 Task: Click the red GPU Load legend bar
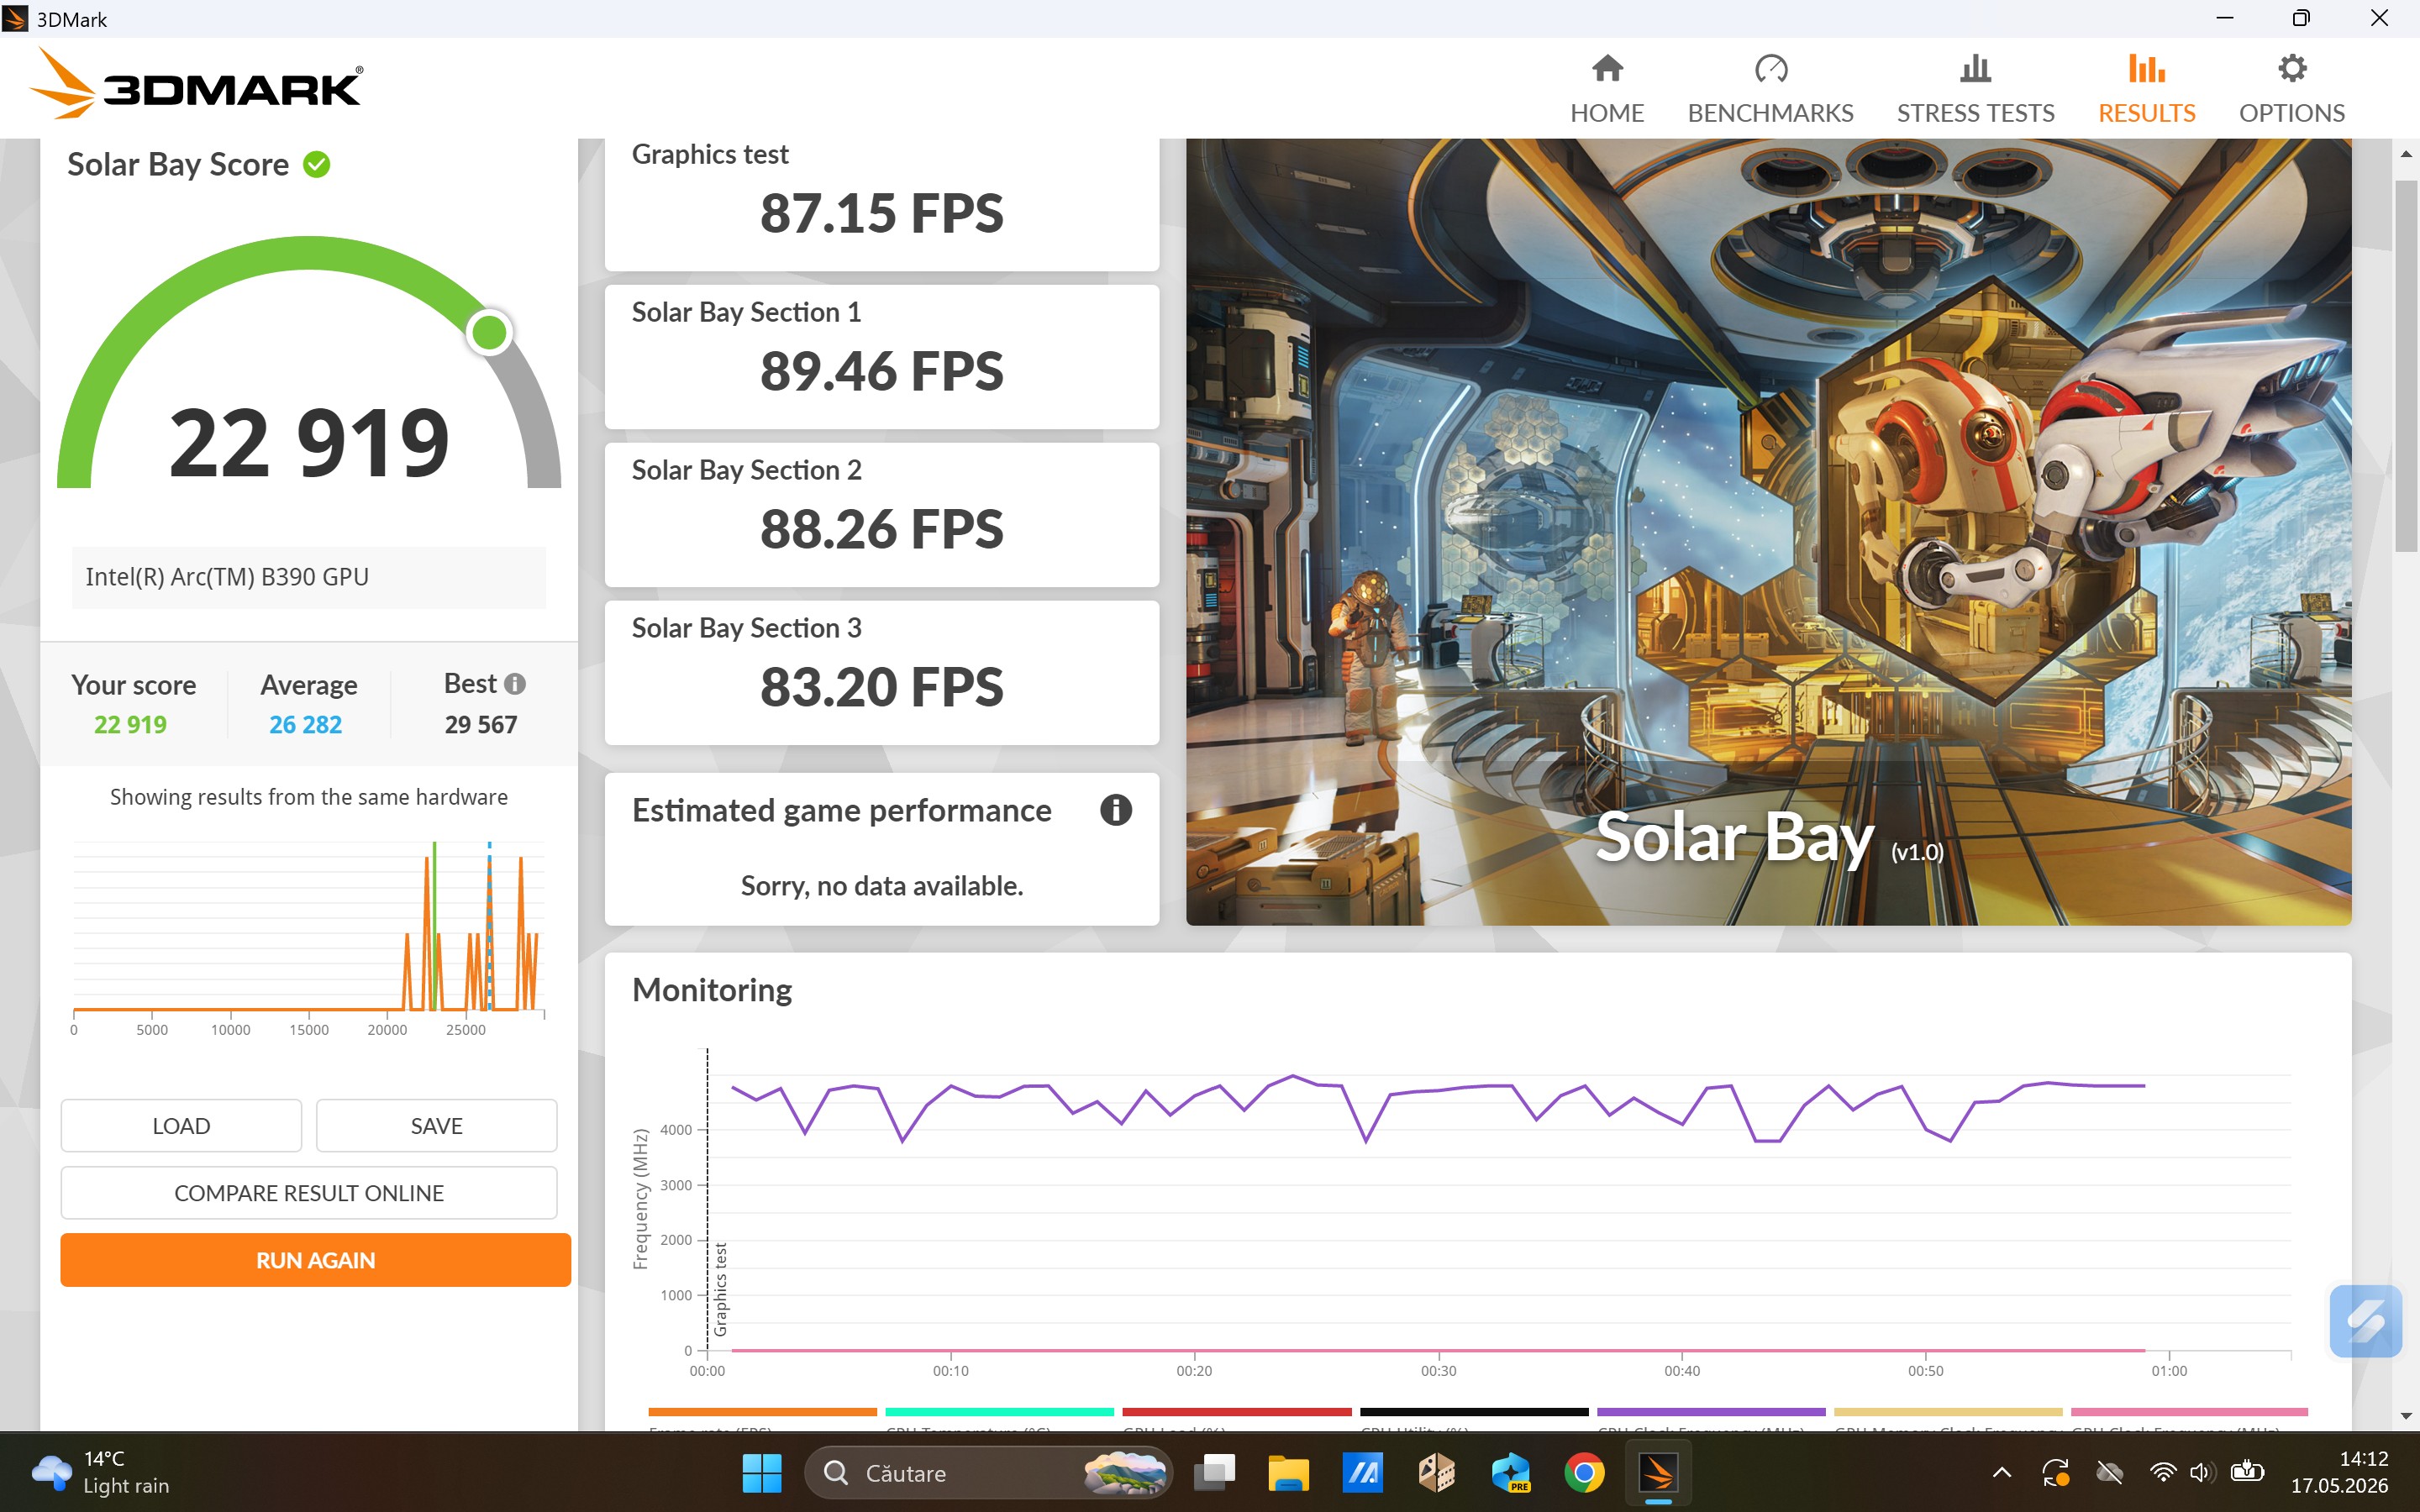pyautogui.click(x=1236, y=1412)
